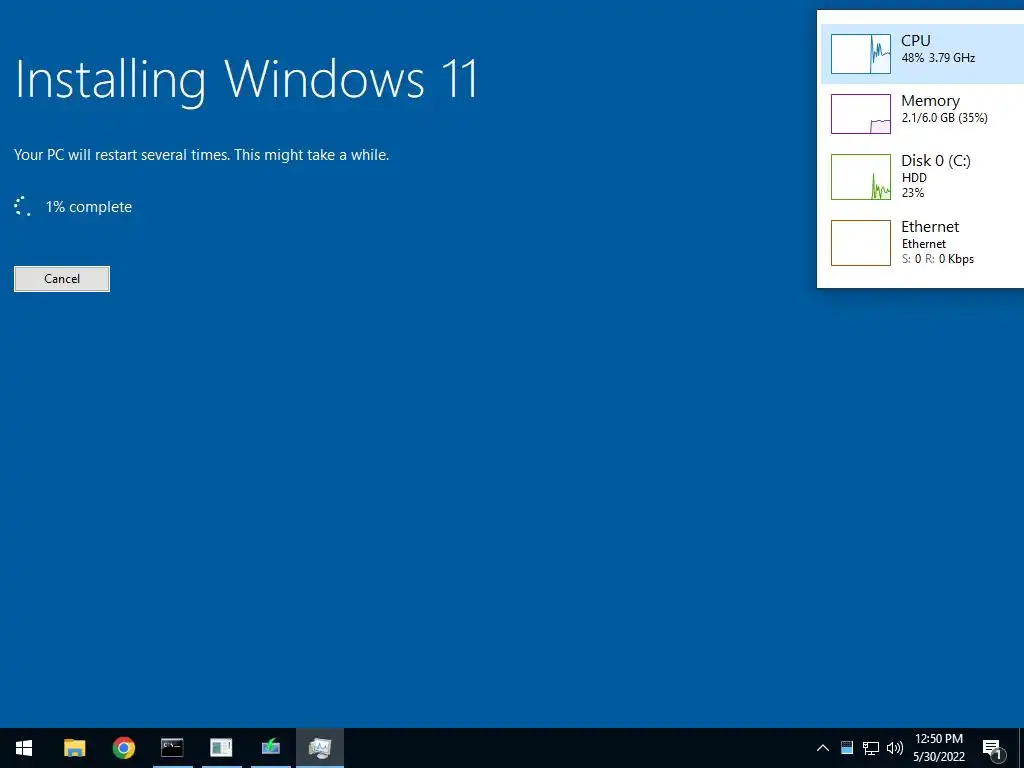
Task: Open the fourth taskbar app with window icon
Action: [221, 748]
